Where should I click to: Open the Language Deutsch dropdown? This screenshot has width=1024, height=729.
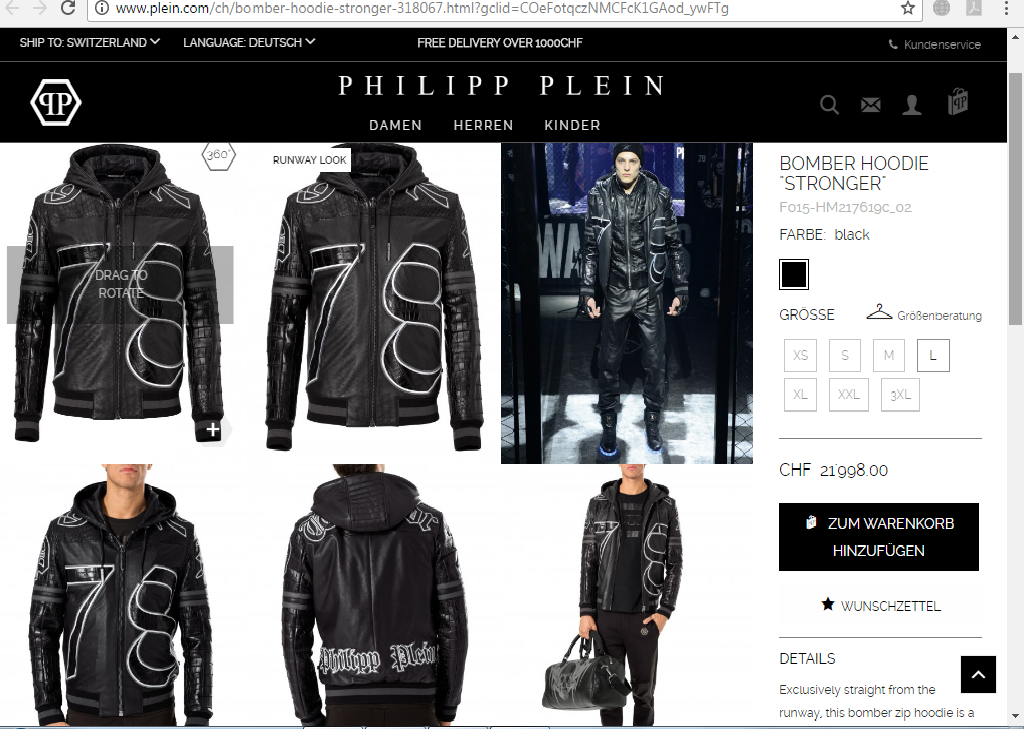pos(249,42)
